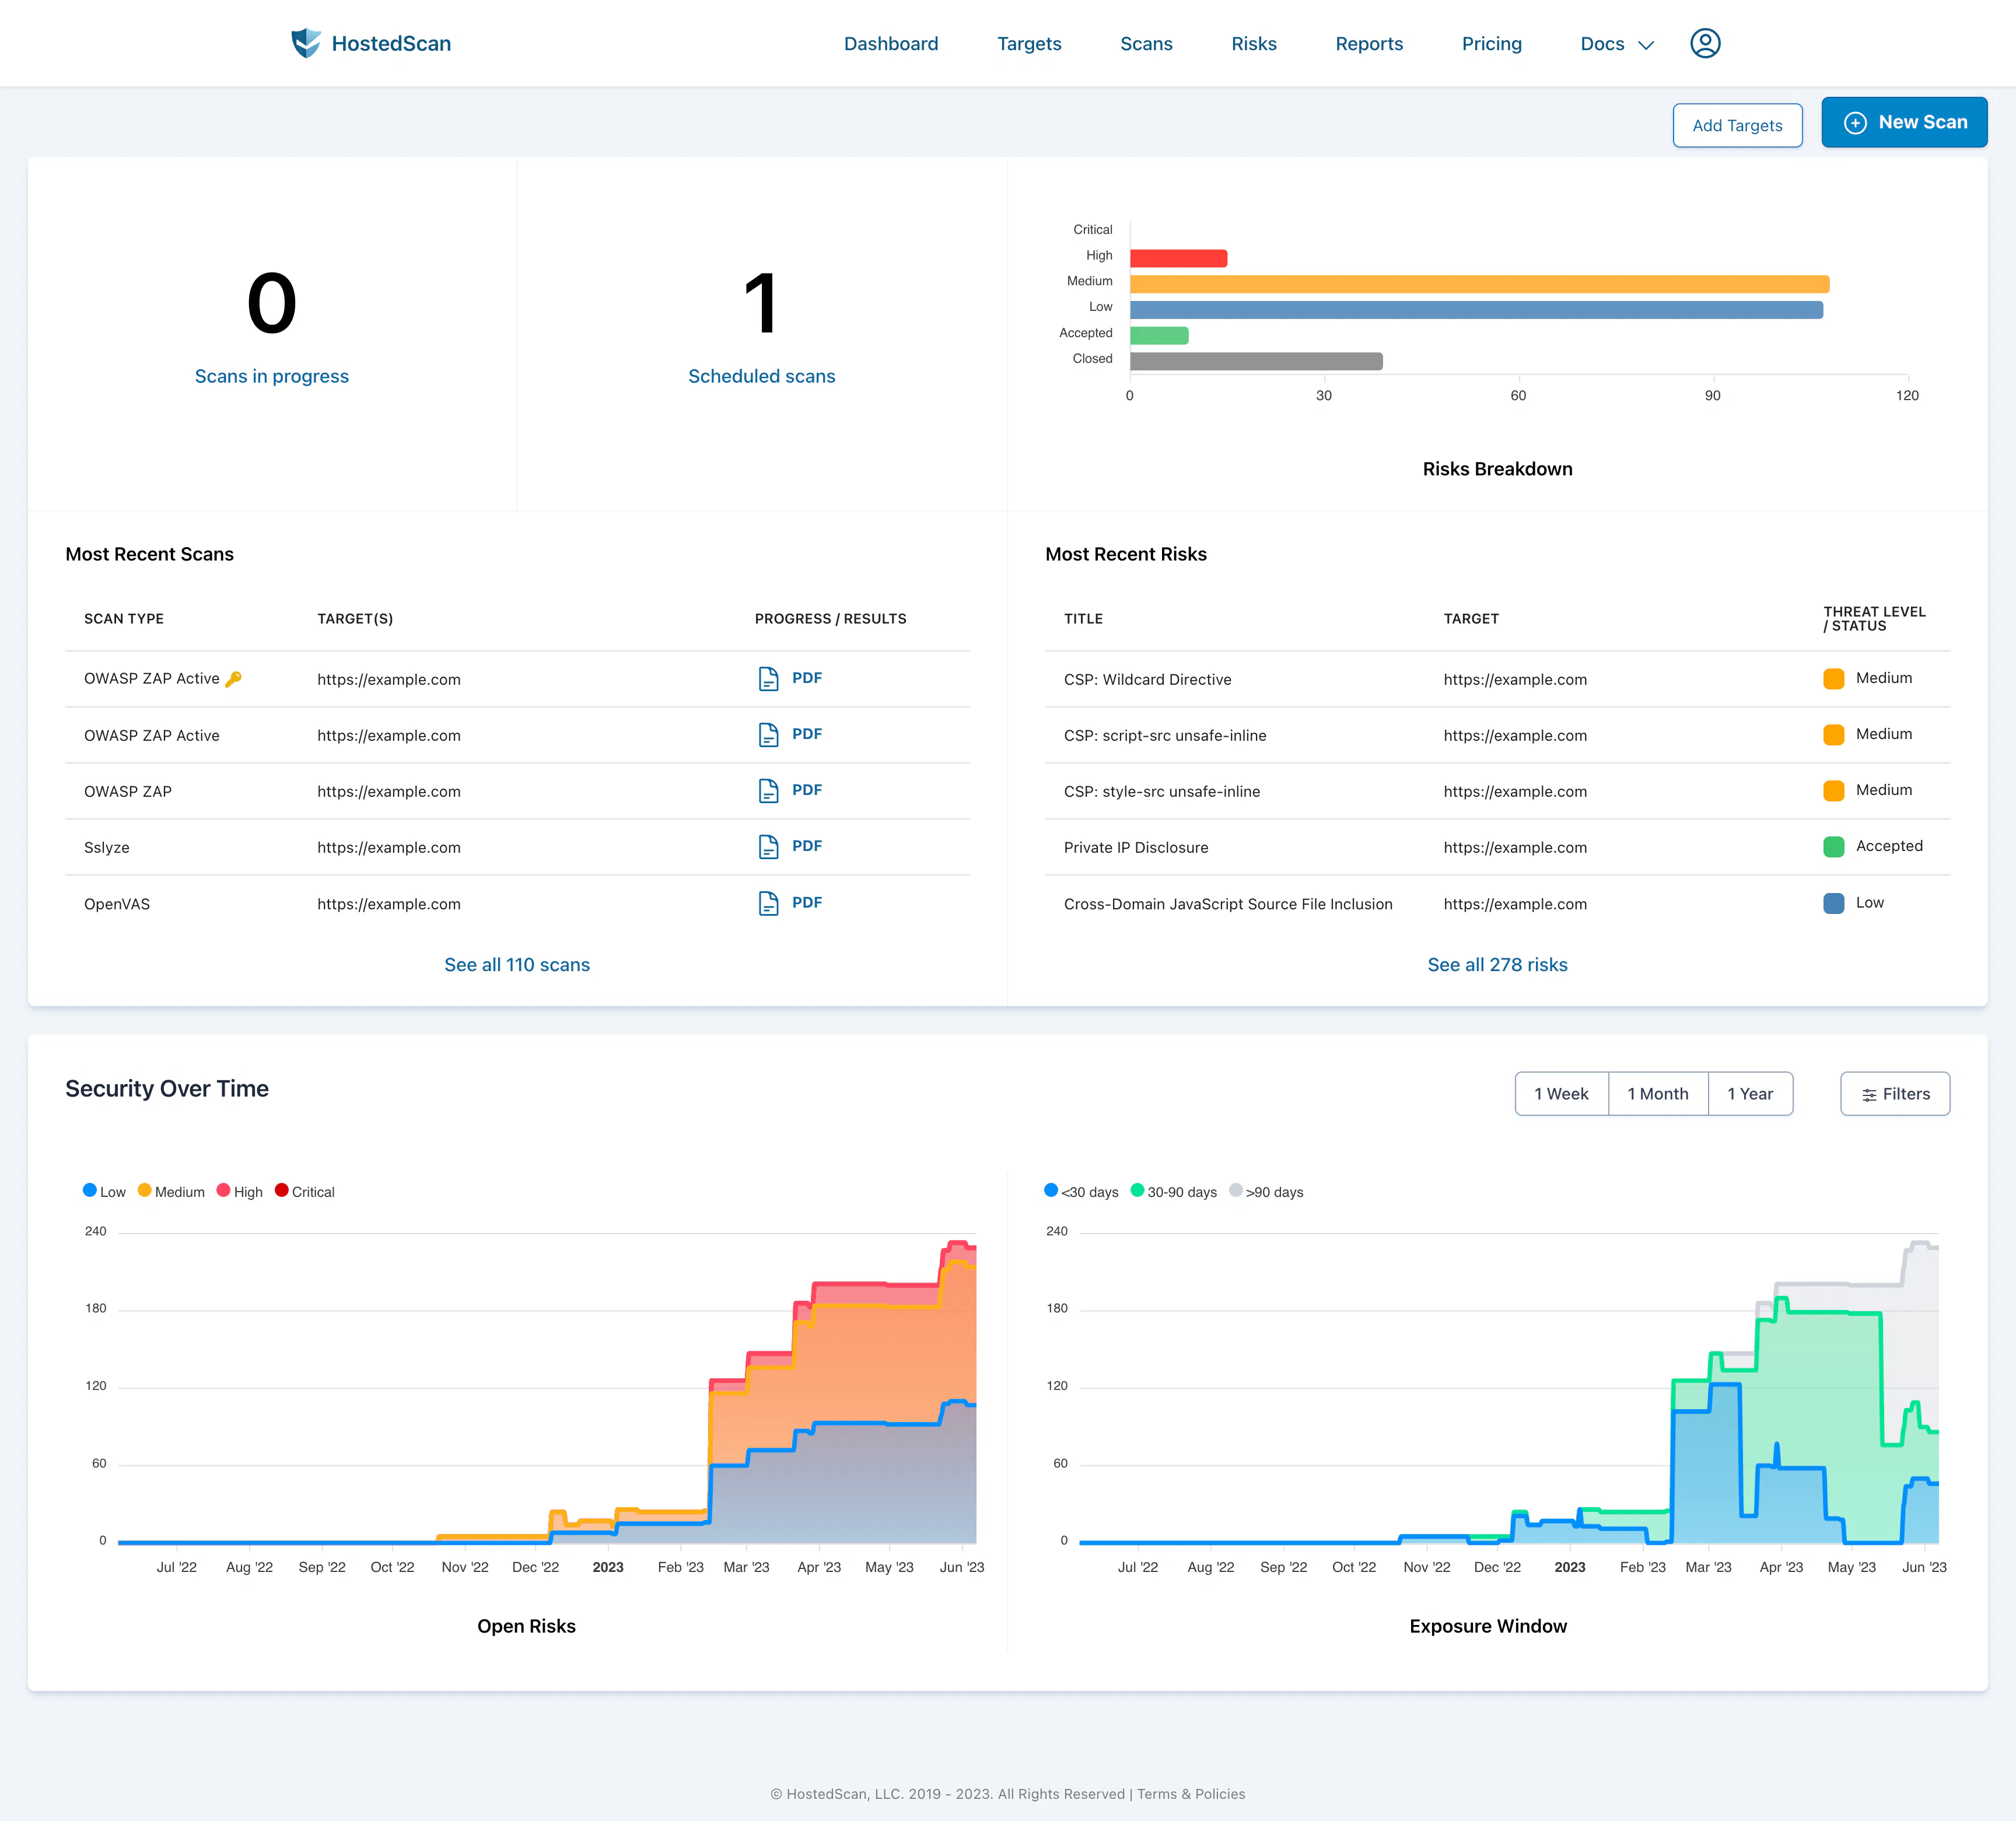2016x1821 pixels.
Task: Toggle <30 days series in Exposure legend
Action: 1081,1192
